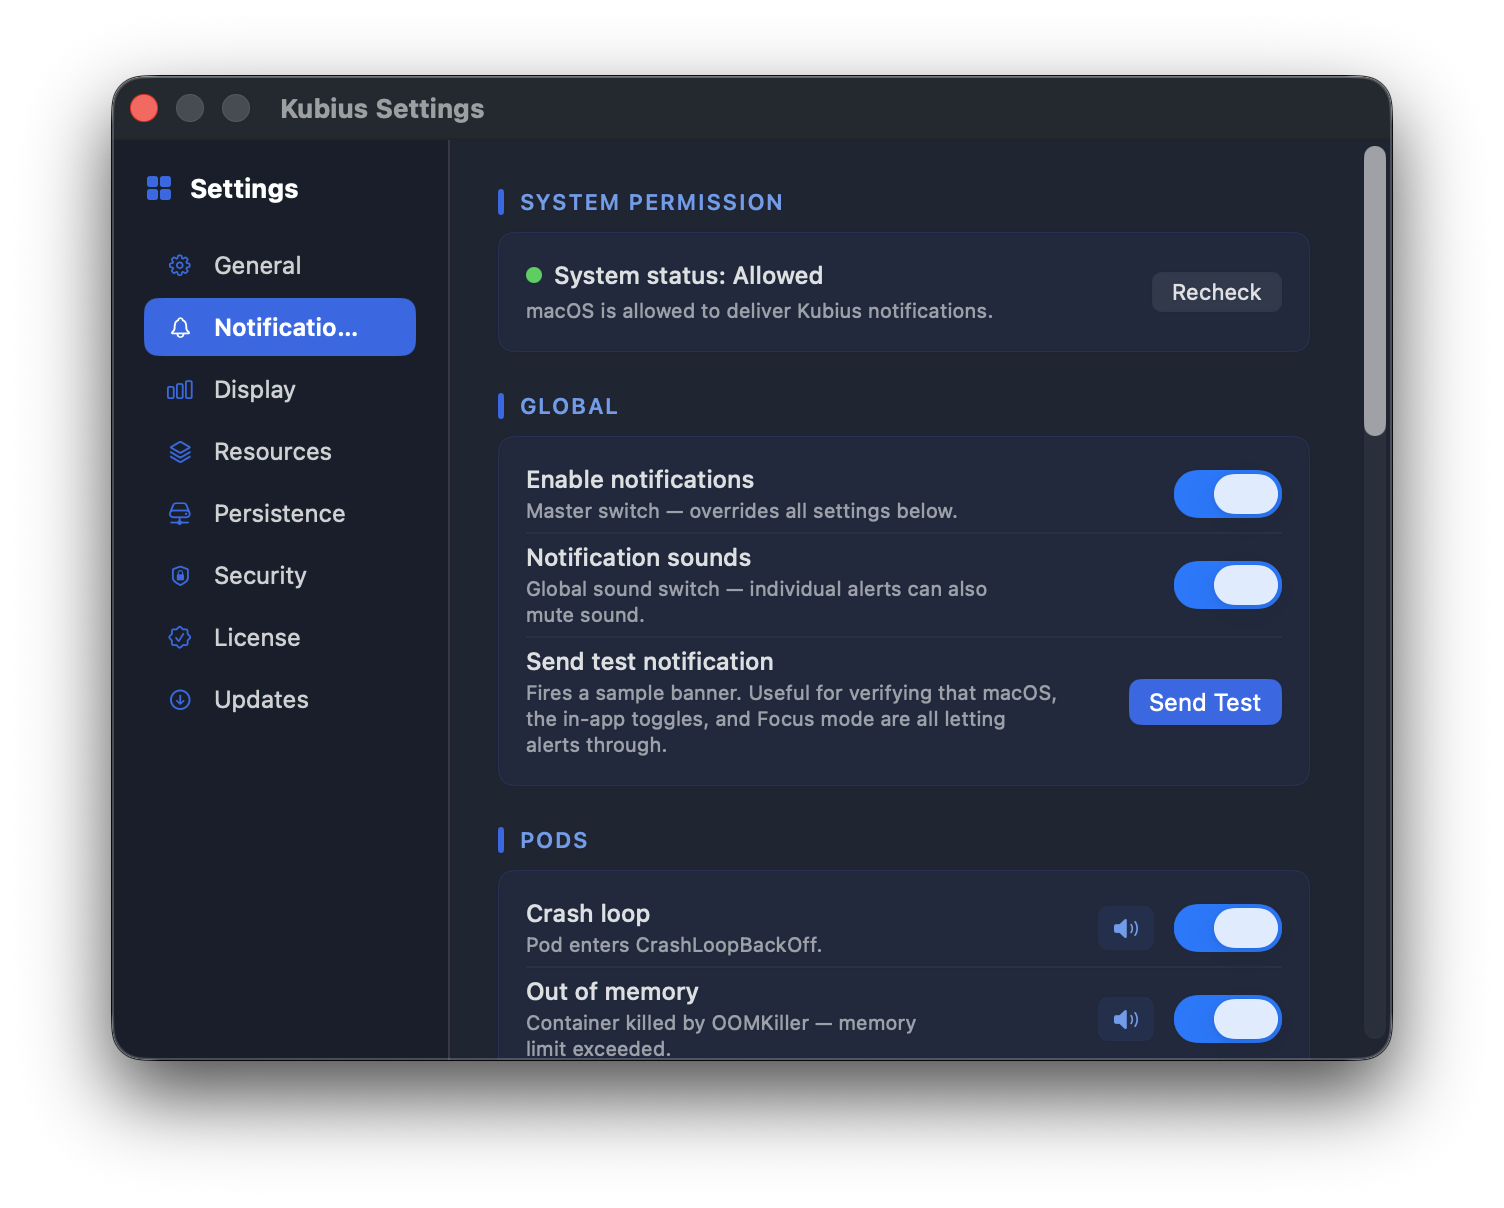Click the Notifications bell icon in sidebar
1504x1208 pixels.
tap(180, 327)
